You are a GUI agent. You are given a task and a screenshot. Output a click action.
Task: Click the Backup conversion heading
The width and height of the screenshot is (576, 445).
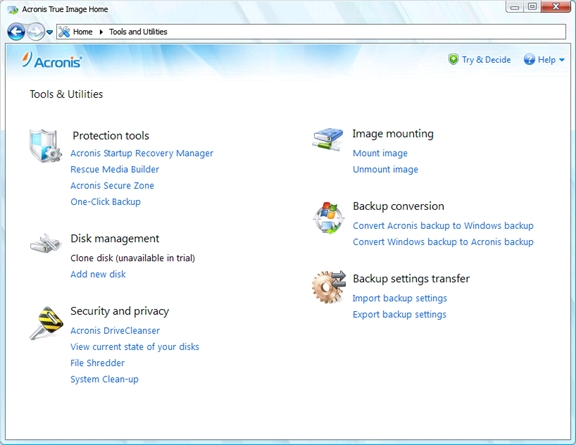click(399, 206)
